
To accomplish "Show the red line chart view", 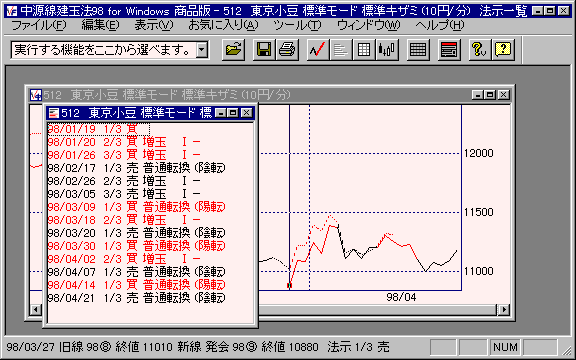I will coord(318,50).
